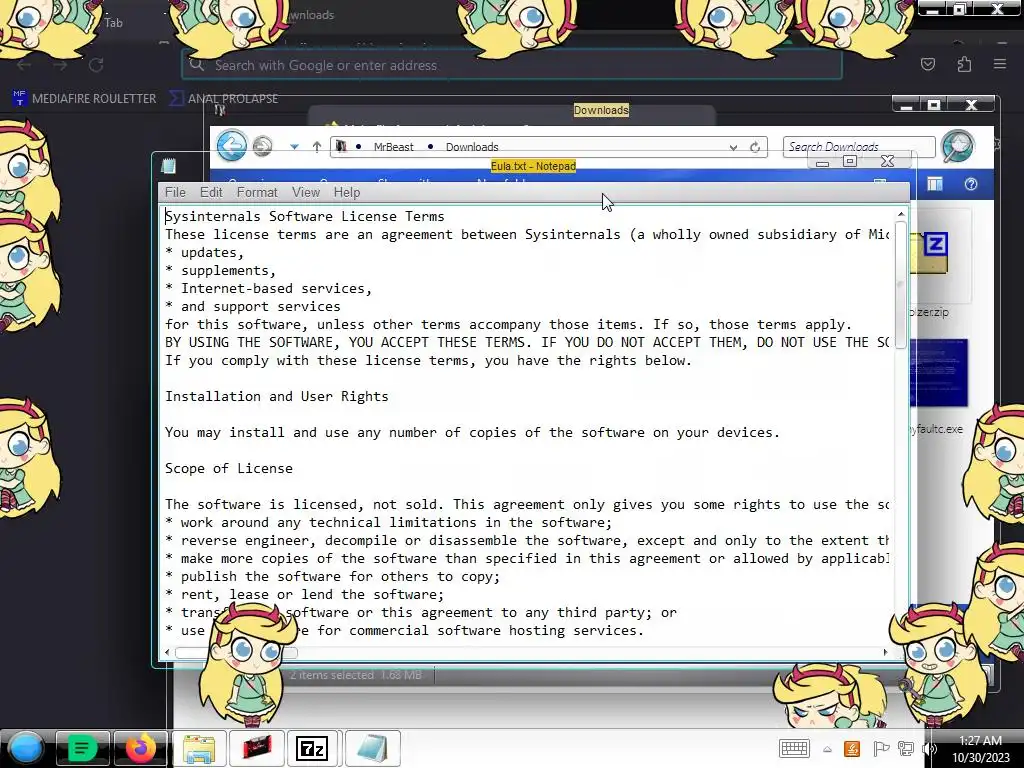Click the Back button in Downloads explorer window
Screen dimensions: 1024x768
232,145
